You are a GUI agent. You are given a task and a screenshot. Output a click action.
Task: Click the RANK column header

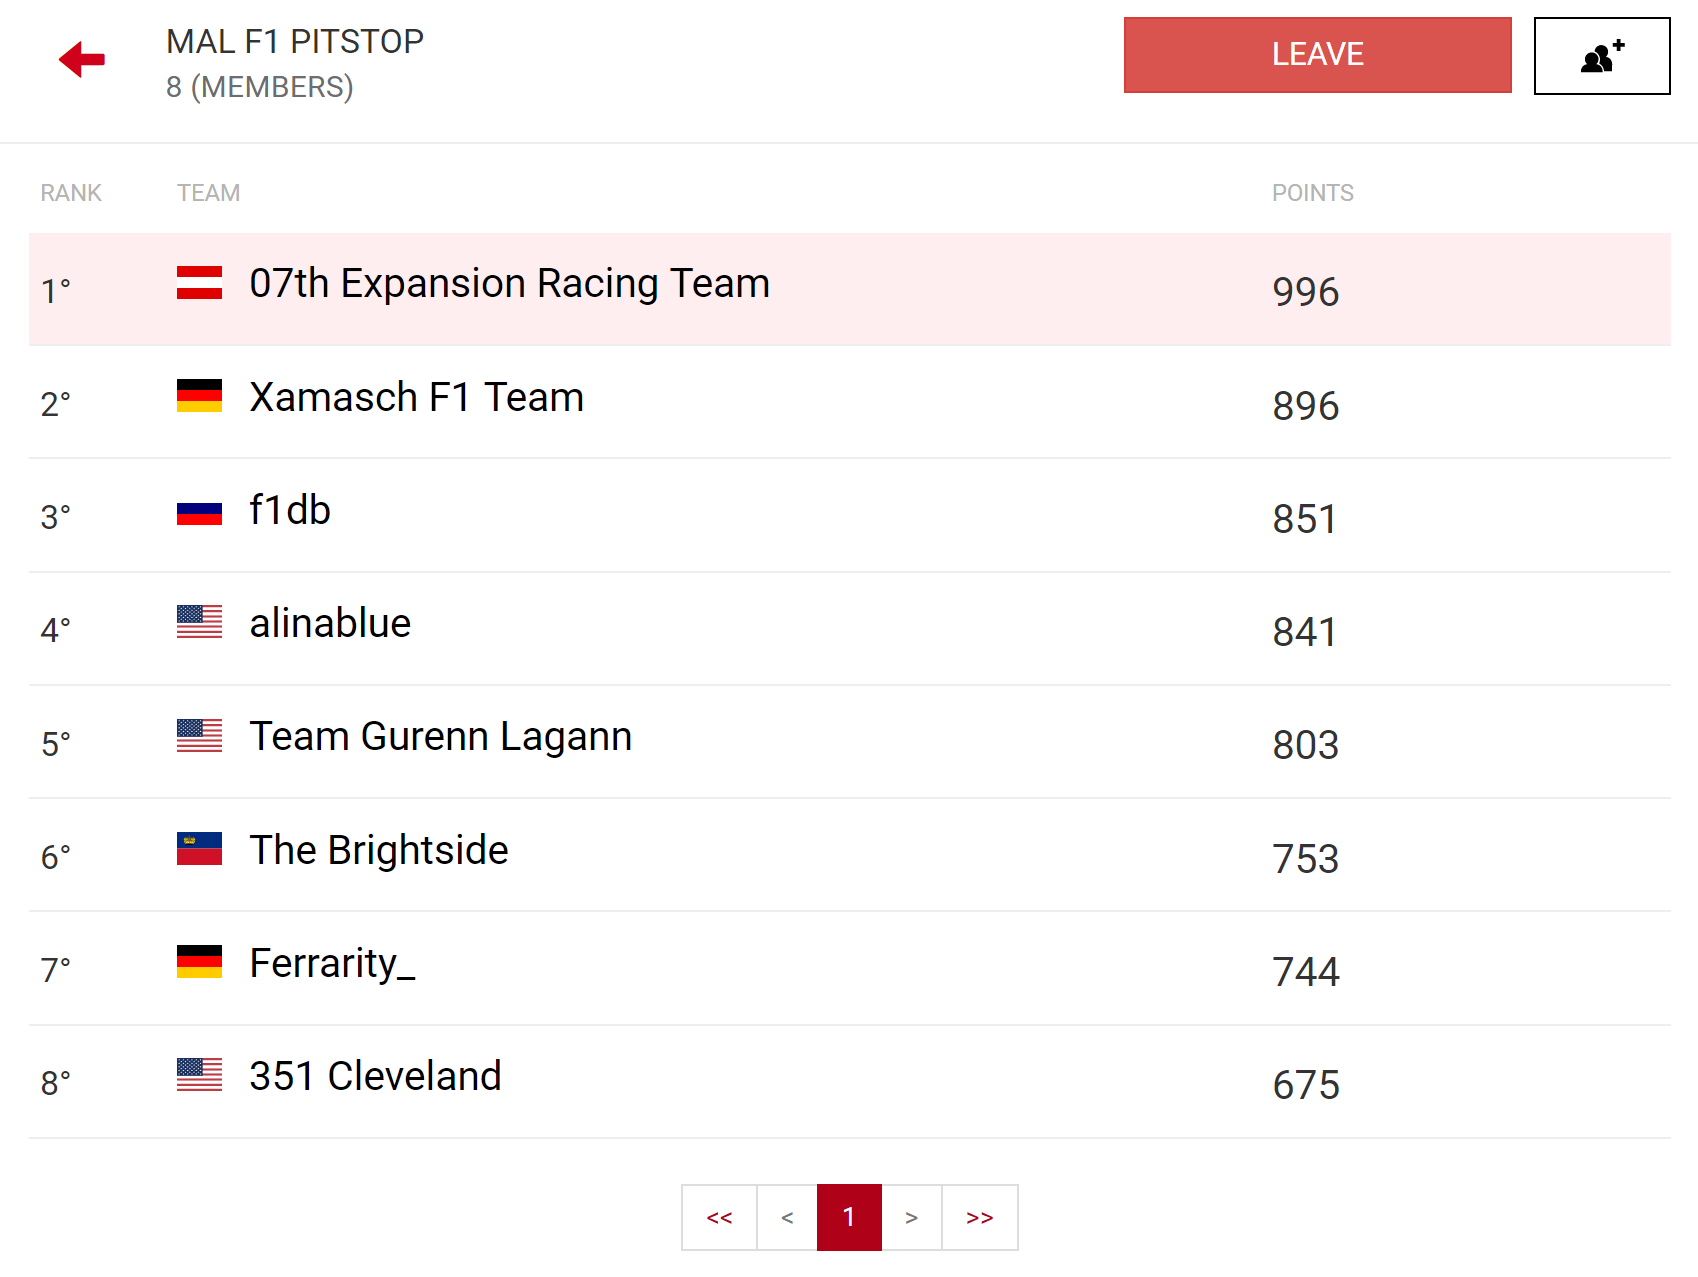click(x=71, y=193)
